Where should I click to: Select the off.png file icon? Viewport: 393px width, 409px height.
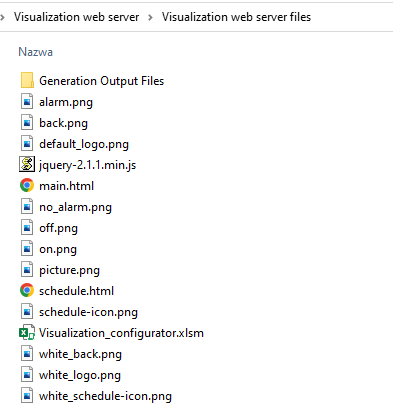click(x=27, y=228)
